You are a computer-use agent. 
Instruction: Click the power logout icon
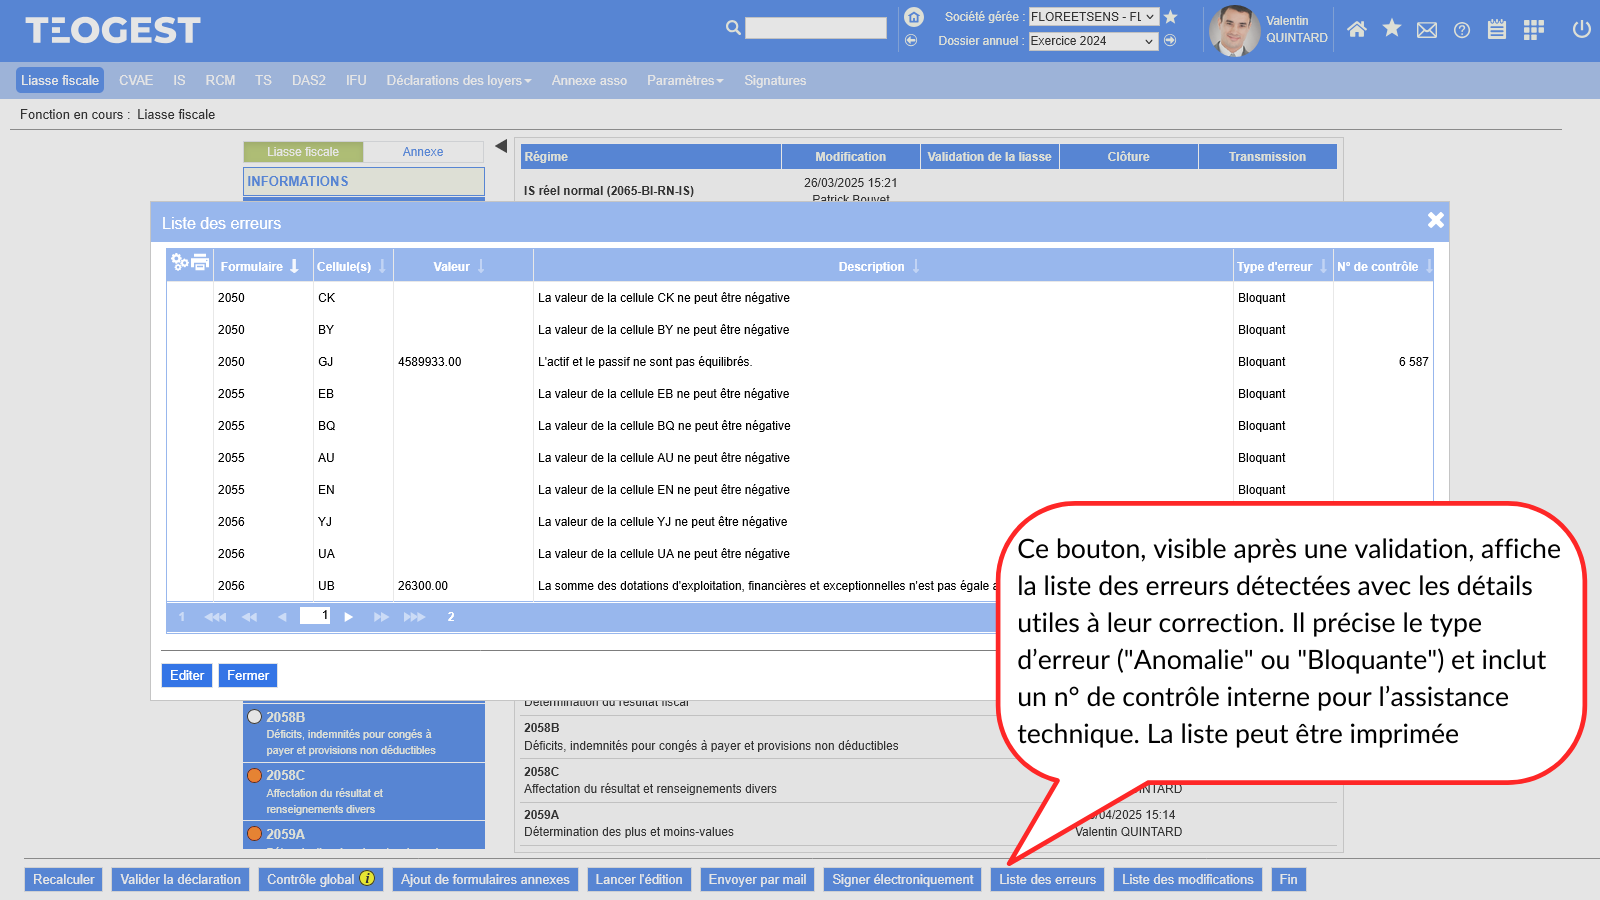point(1581,29)
